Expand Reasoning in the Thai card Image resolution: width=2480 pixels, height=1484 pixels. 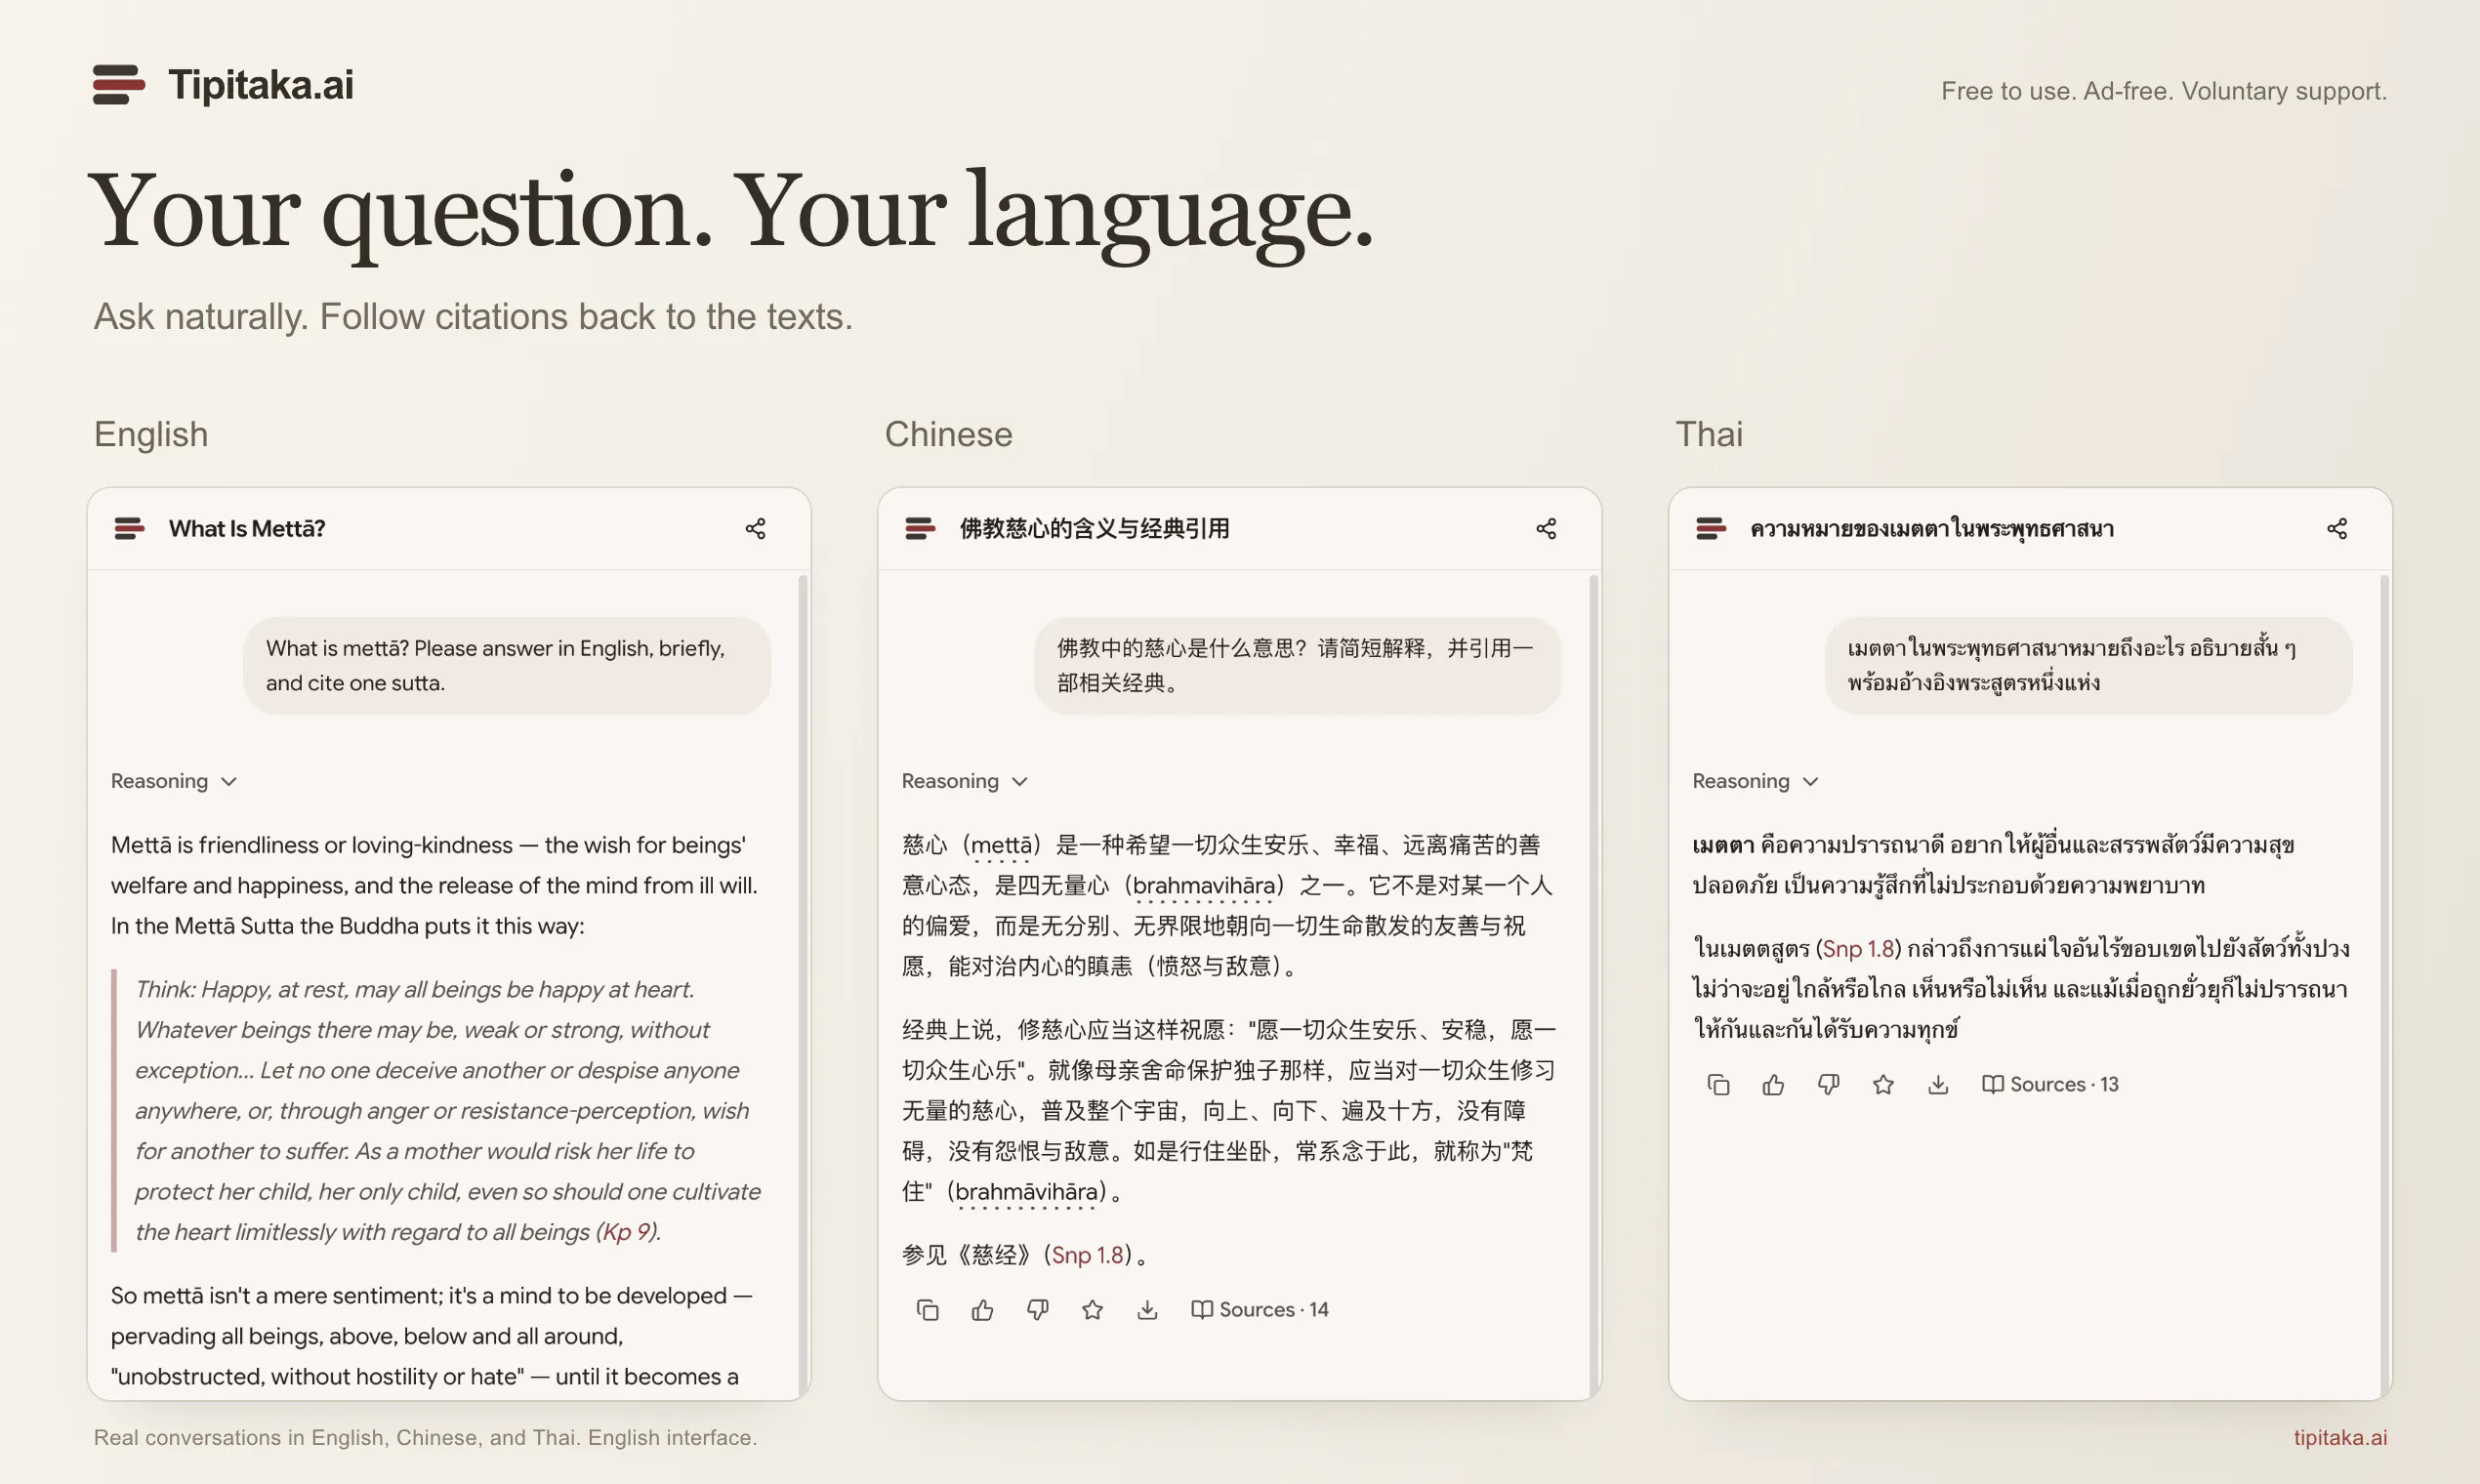(1756, 781)
